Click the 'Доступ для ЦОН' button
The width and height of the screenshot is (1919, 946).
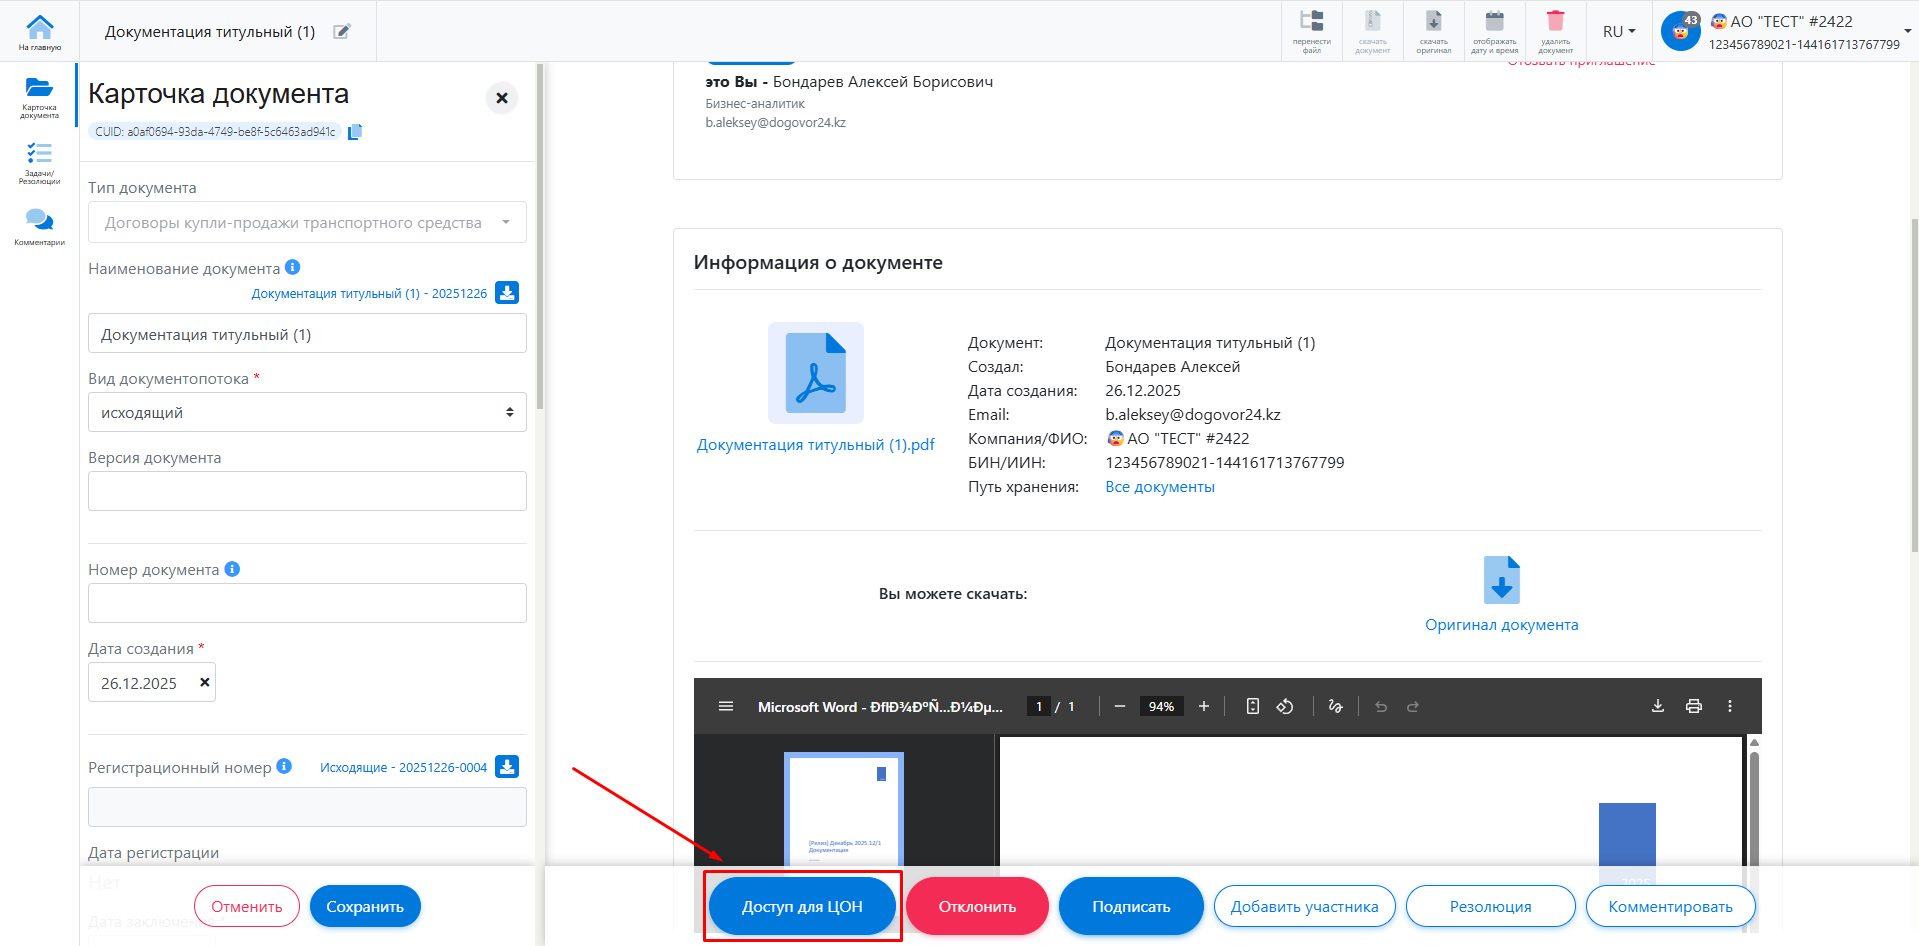802,906
